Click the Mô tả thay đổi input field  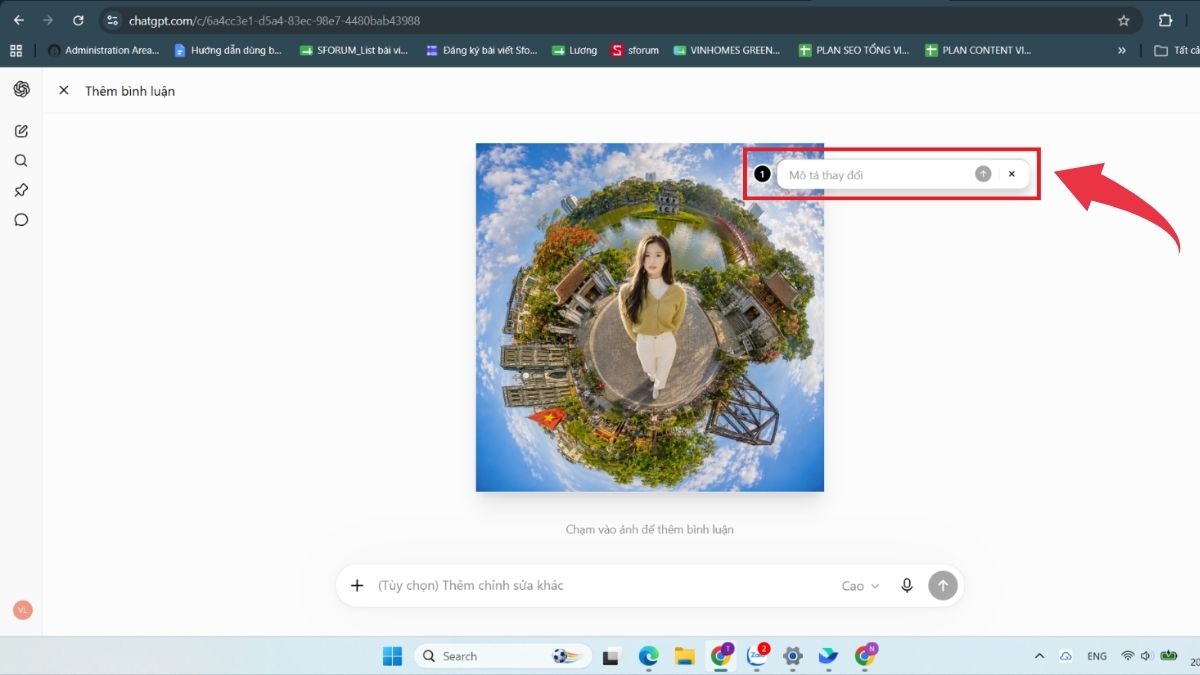[x=875, y=175]
